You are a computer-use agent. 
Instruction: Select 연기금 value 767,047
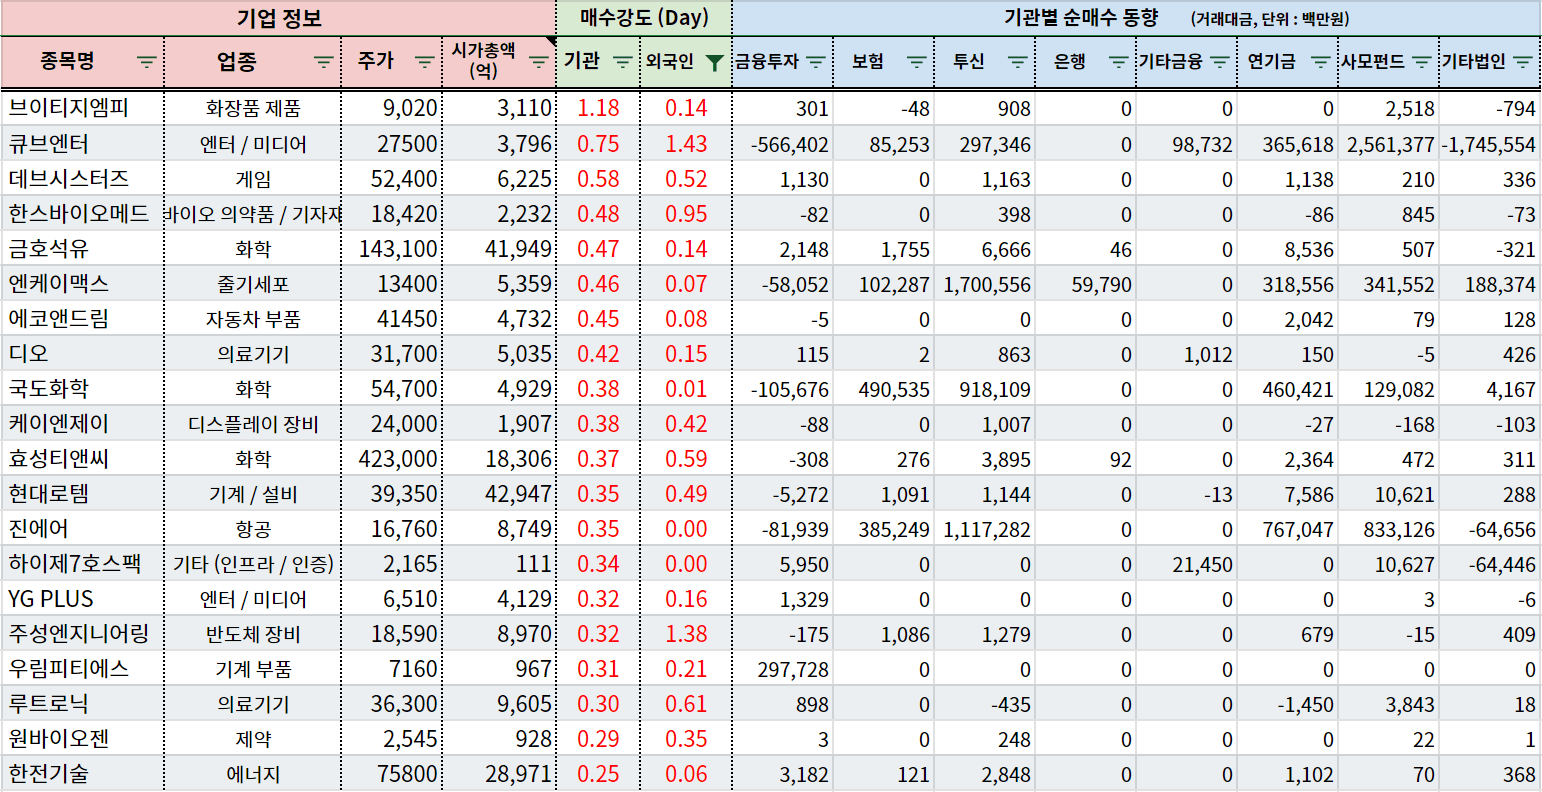(1288, 528)
